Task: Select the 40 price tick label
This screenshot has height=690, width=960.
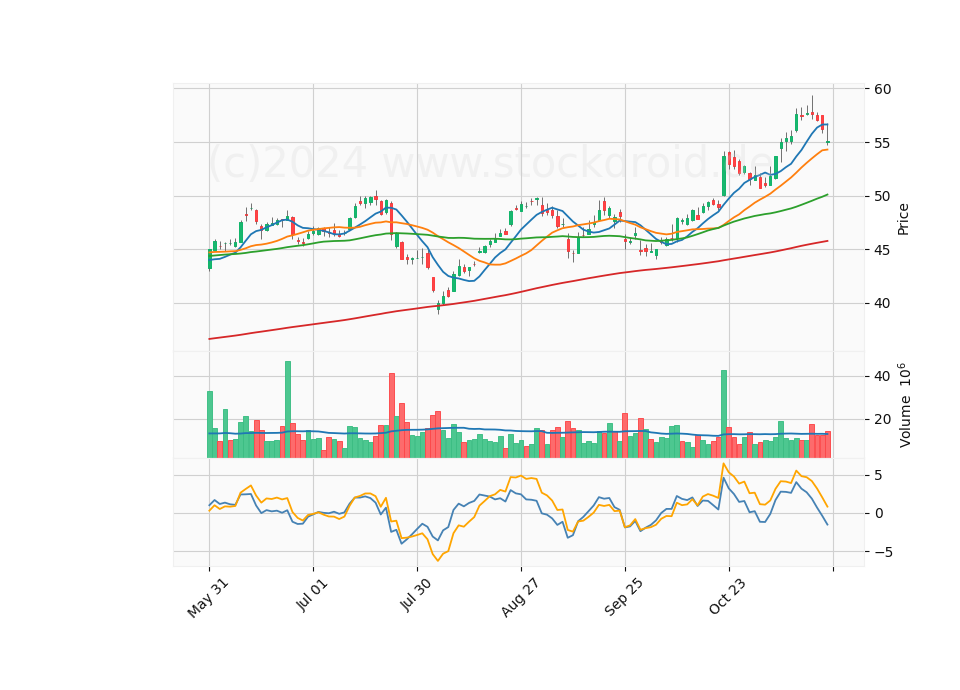Action: [882, 304]
